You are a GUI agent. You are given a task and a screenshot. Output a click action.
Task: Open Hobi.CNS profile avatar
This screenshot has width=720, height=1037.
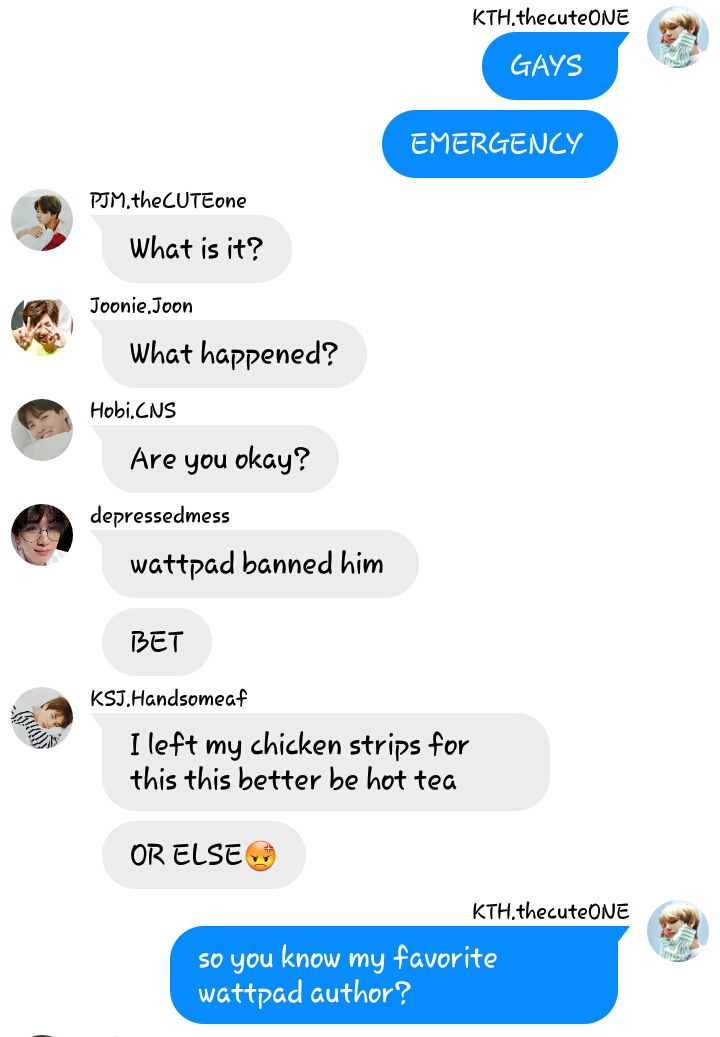pyautogui.click(x=42, y=429)
